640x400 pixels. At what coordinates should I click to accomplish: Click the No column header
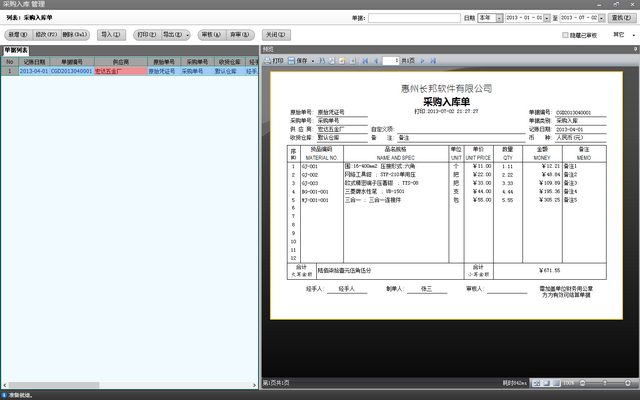(10, 62)
